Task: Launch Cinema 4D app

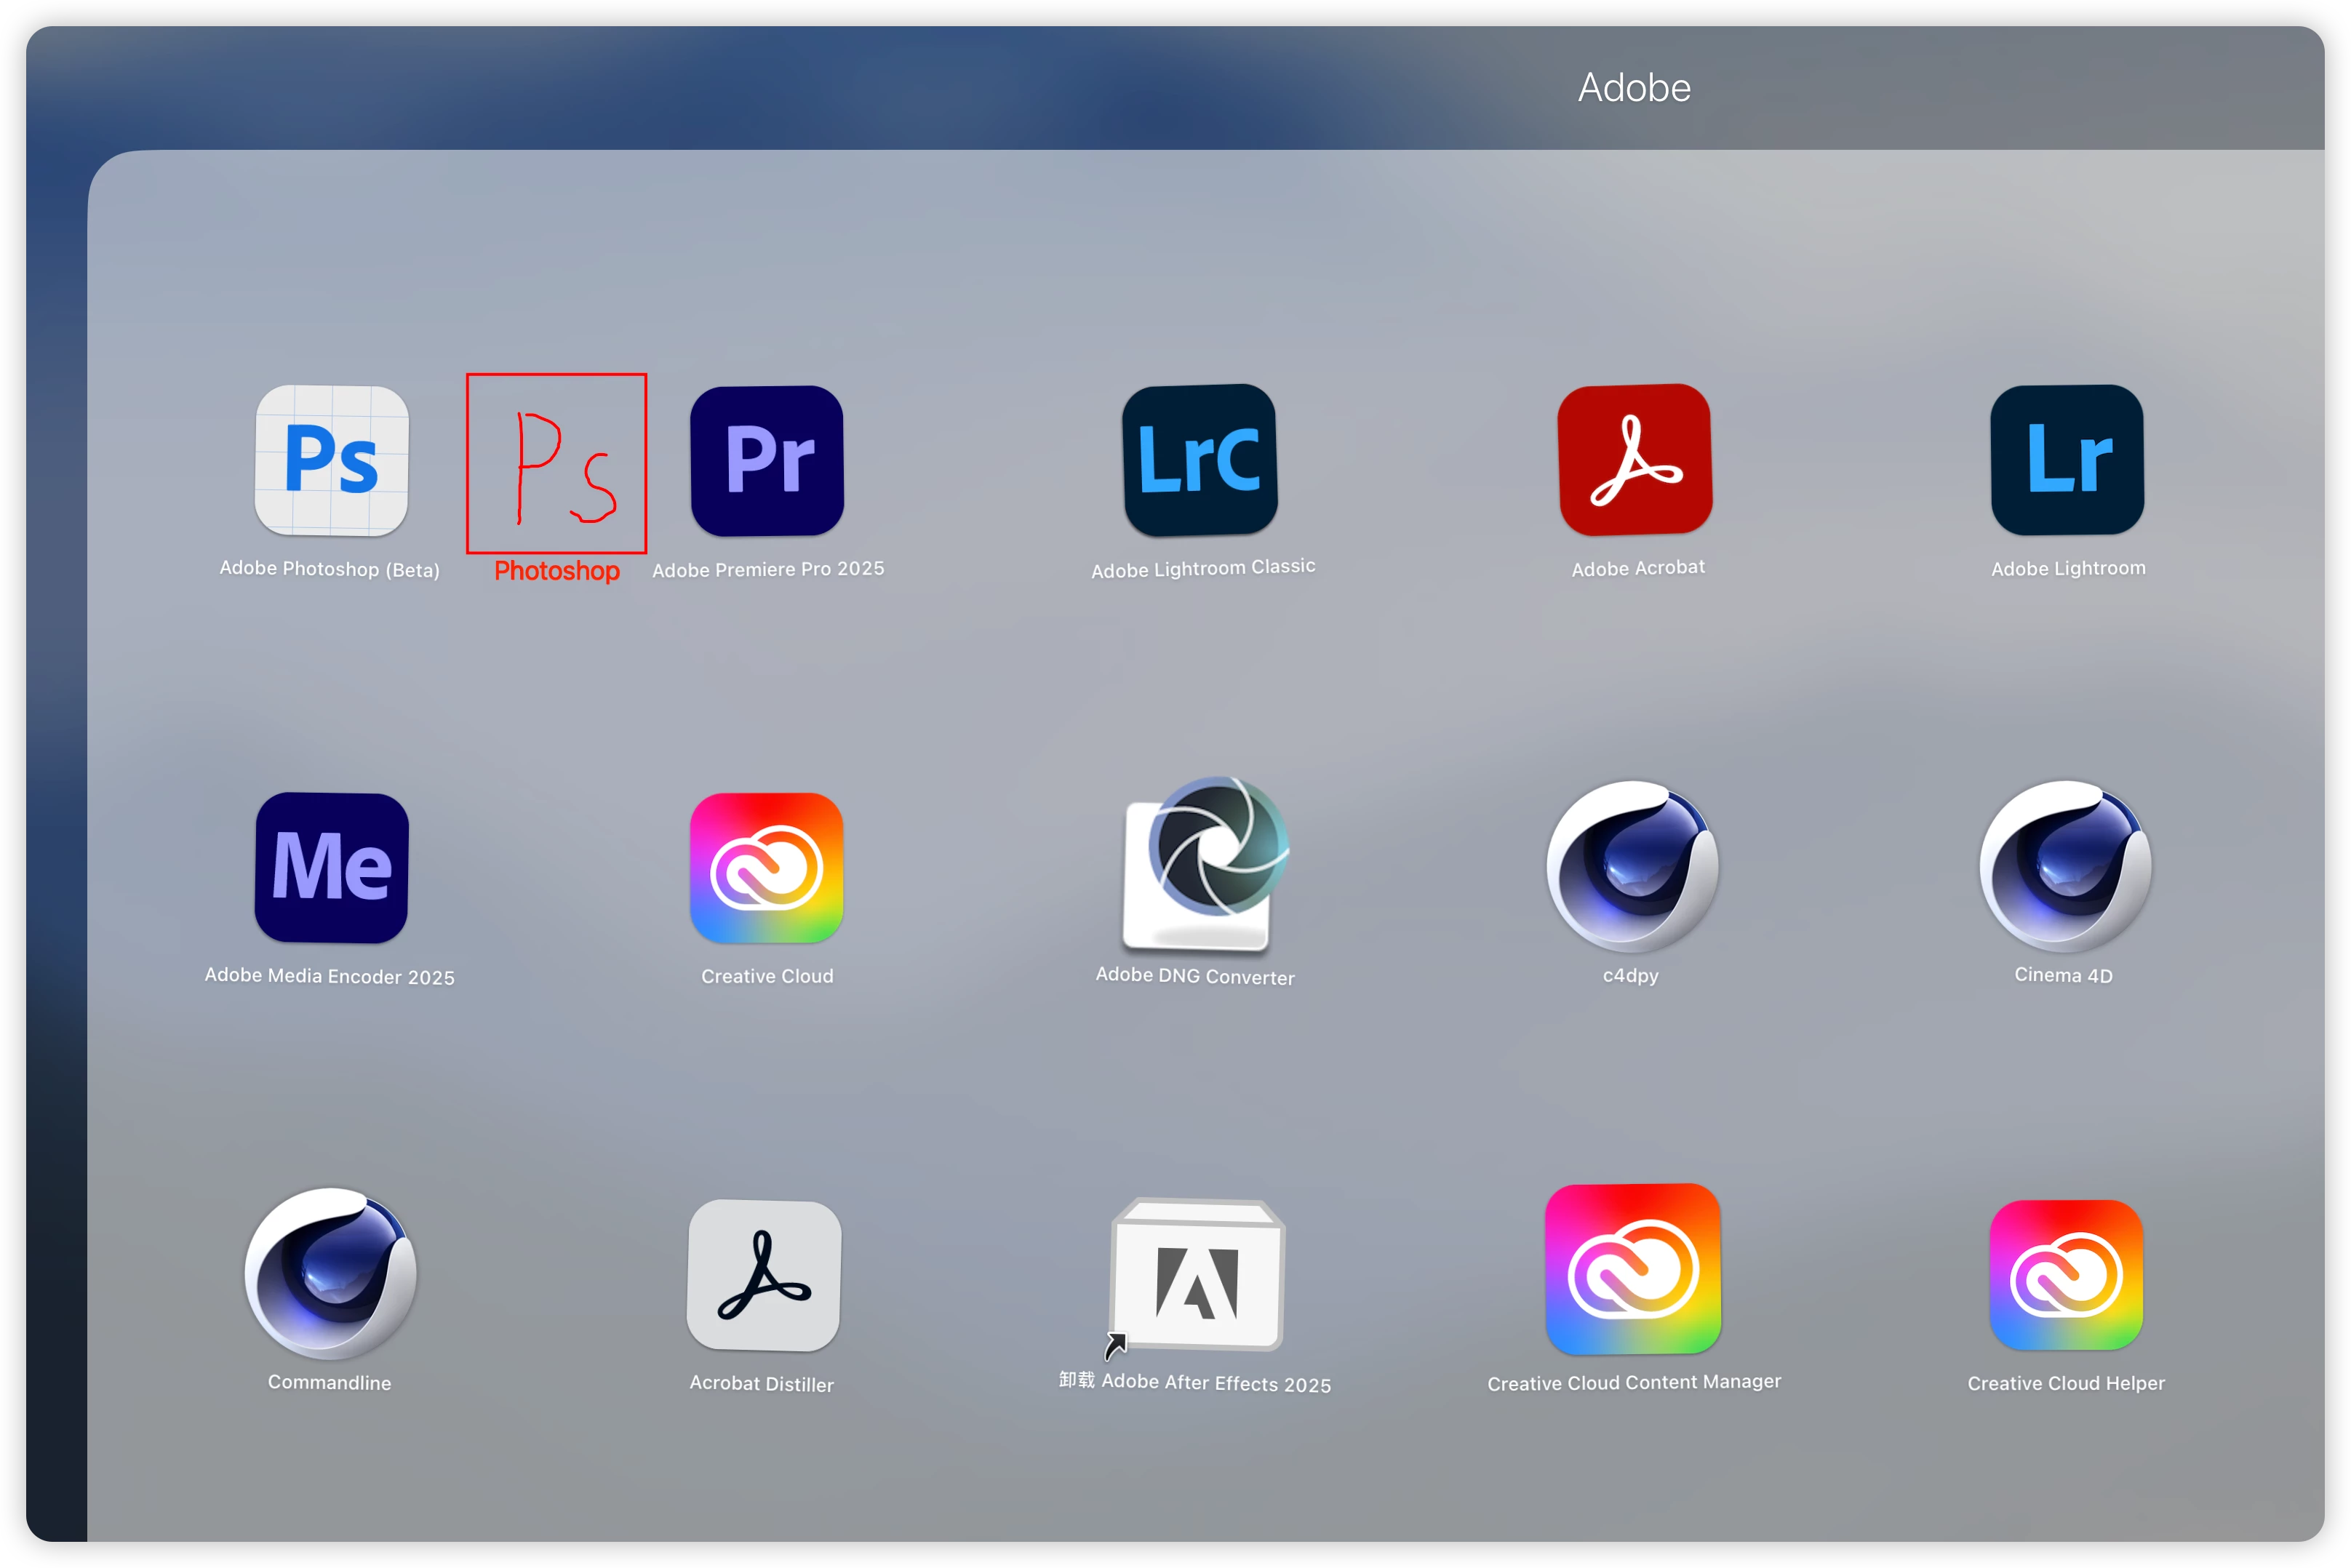Action: point(2065,865)
